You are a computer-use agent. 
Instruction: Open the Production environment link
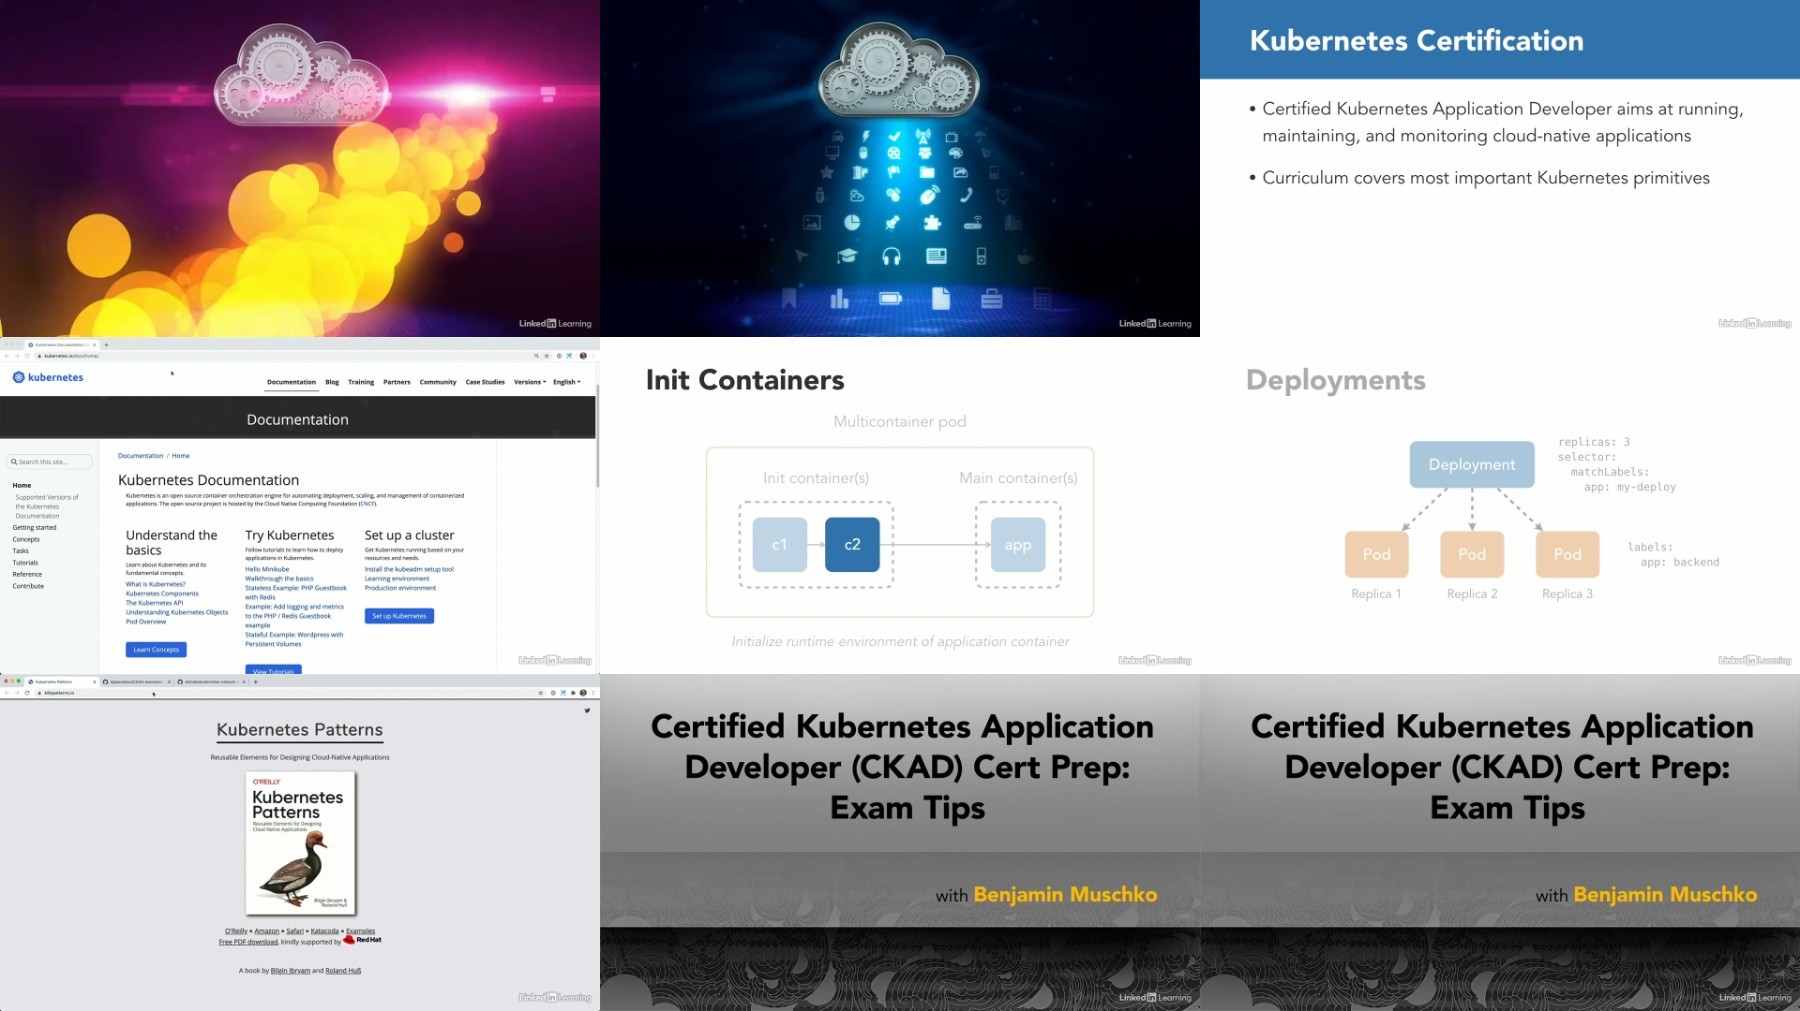tap(400, 588)
